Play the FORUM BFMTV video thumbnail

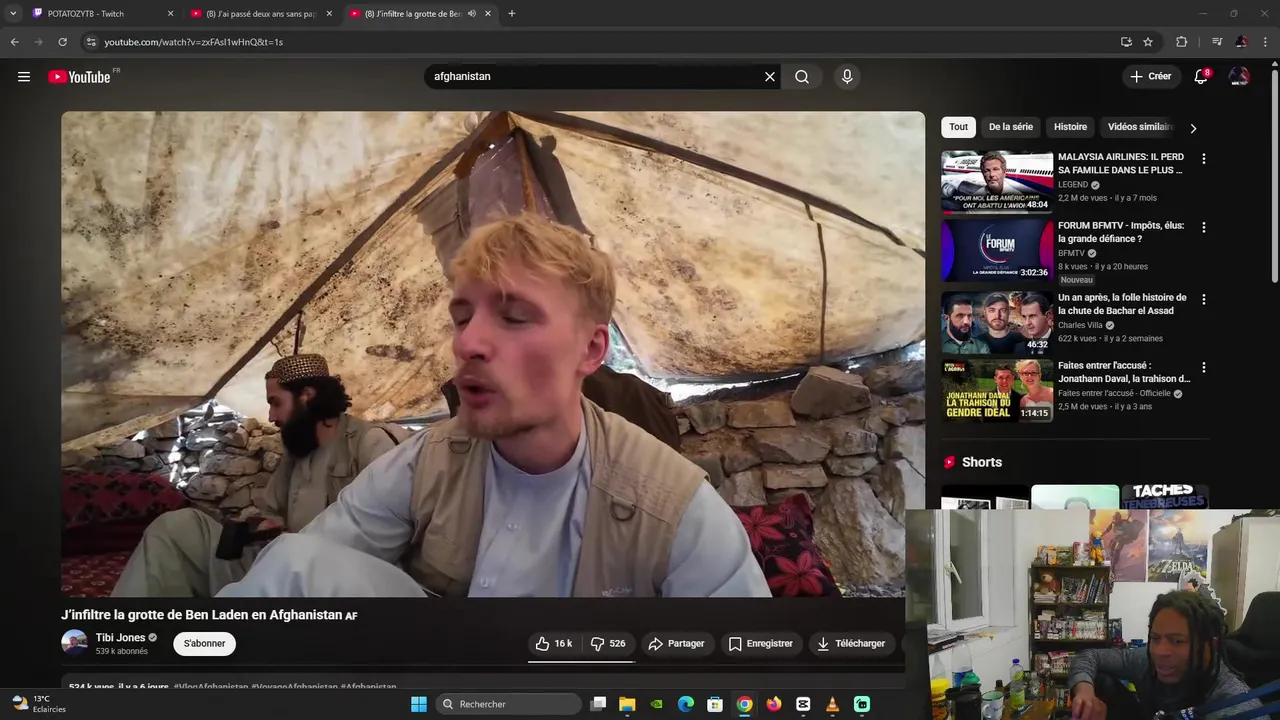coord(997,250)
